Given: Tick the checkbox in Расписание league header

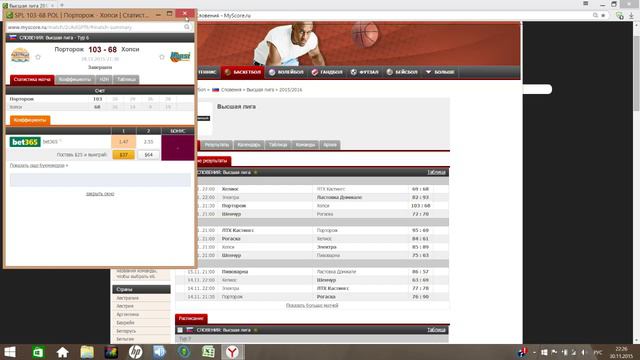Looking at the screenshot, I should coord(180,330).
